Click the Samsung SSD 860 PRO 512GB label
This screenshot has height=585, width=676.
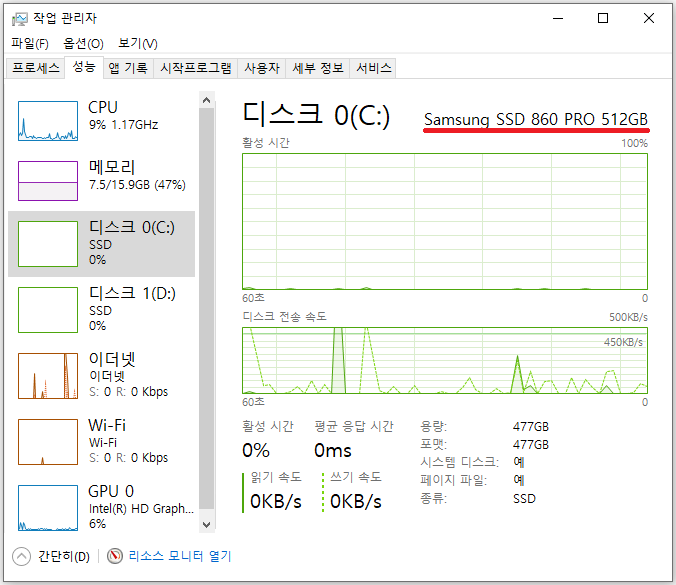pyautogui.click(x=536, y=119)
